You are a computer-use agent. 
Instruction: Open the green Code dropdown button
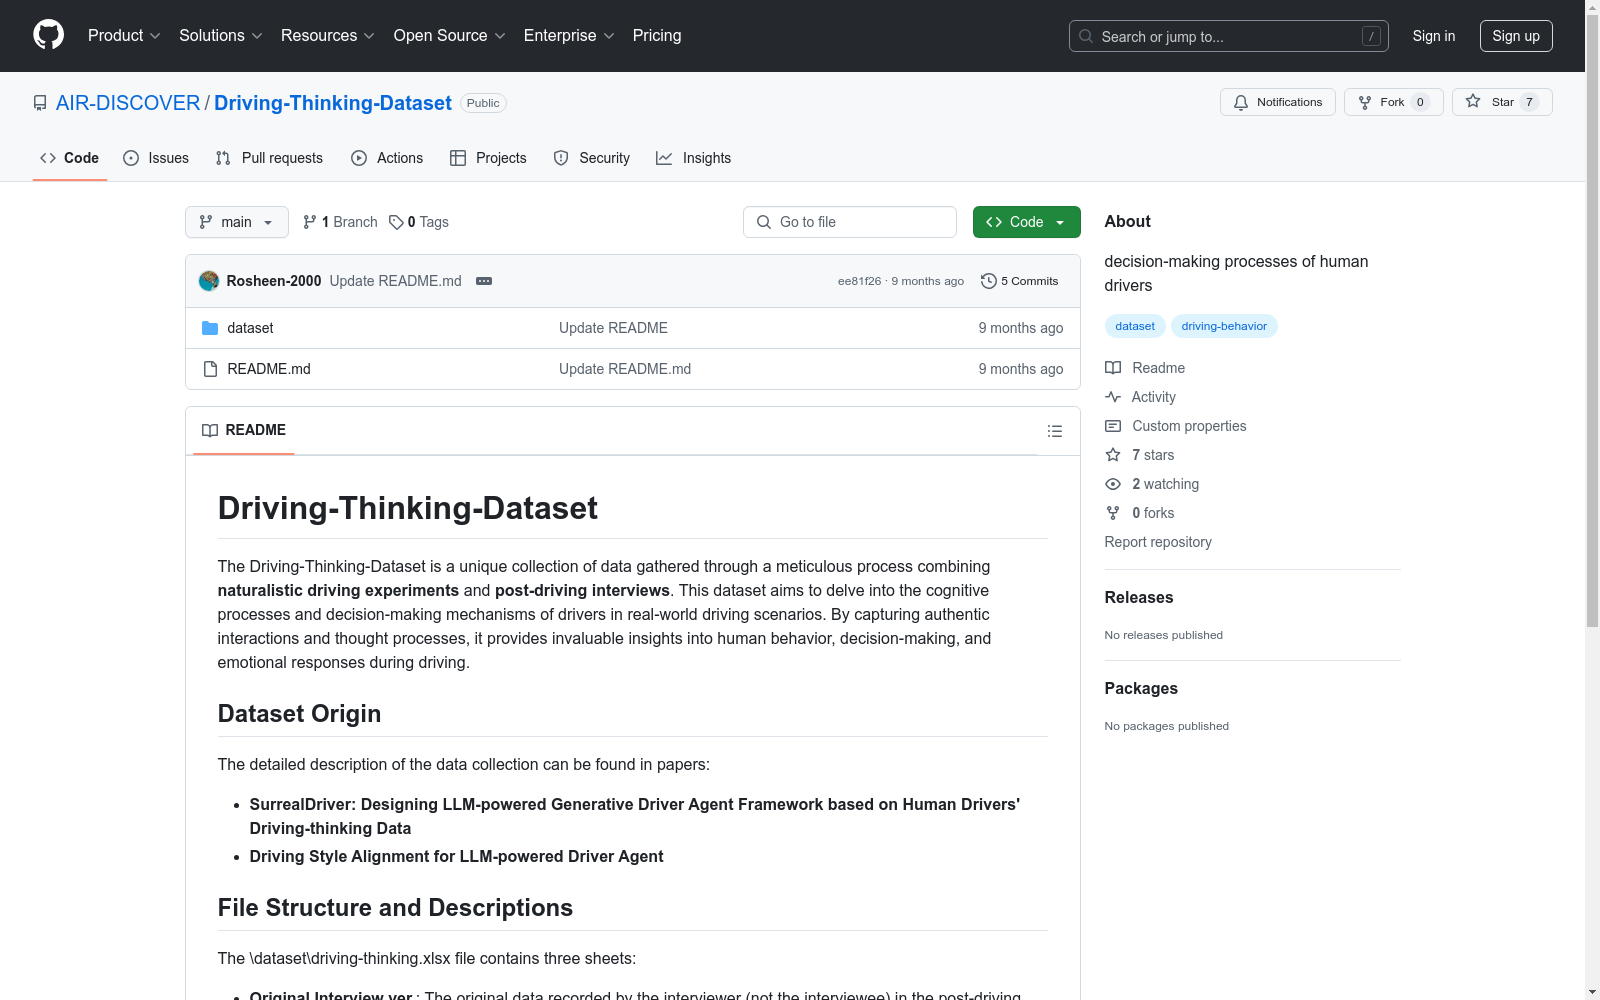pos(1026,222)
